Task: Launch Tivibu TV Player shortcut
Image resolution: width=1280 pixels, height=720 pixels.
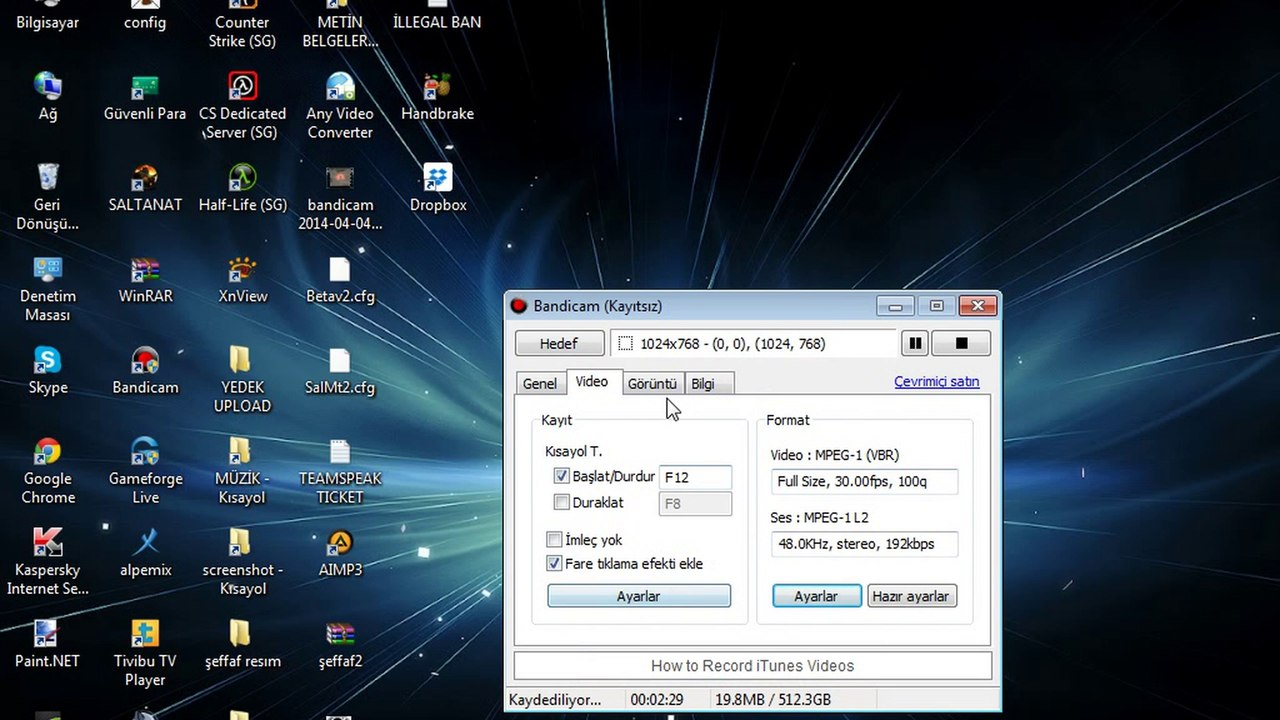Action: click(145, 654)
